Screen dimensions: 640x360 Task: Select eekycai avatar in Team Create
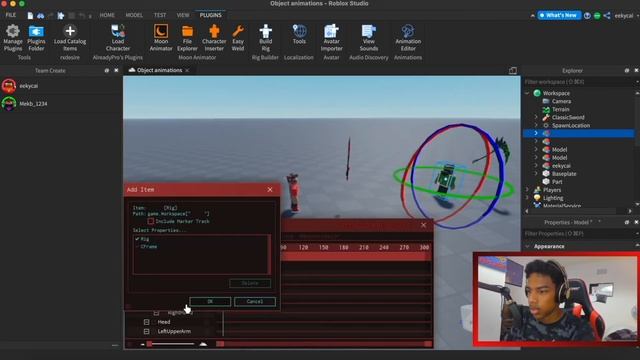(x=9, y=86)
